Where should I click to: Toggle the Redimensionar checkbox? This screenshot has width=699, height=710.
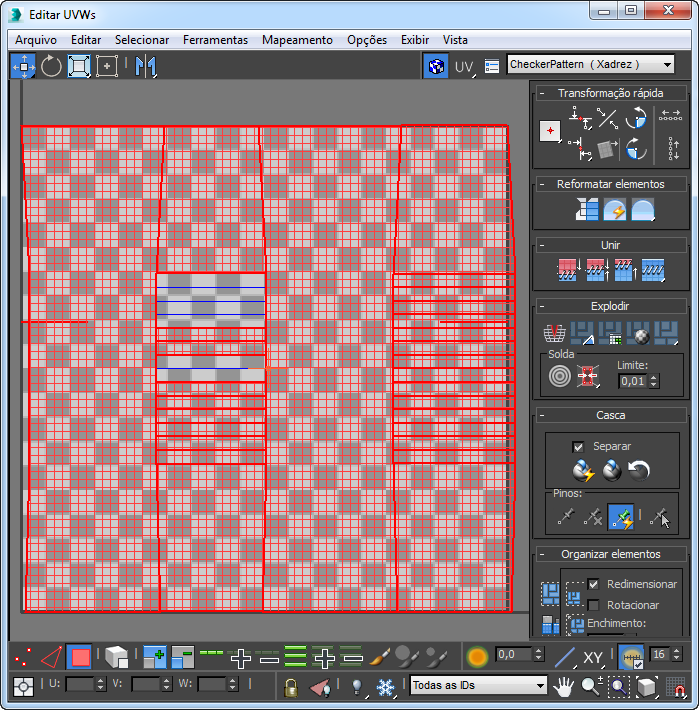coord(593,584)
